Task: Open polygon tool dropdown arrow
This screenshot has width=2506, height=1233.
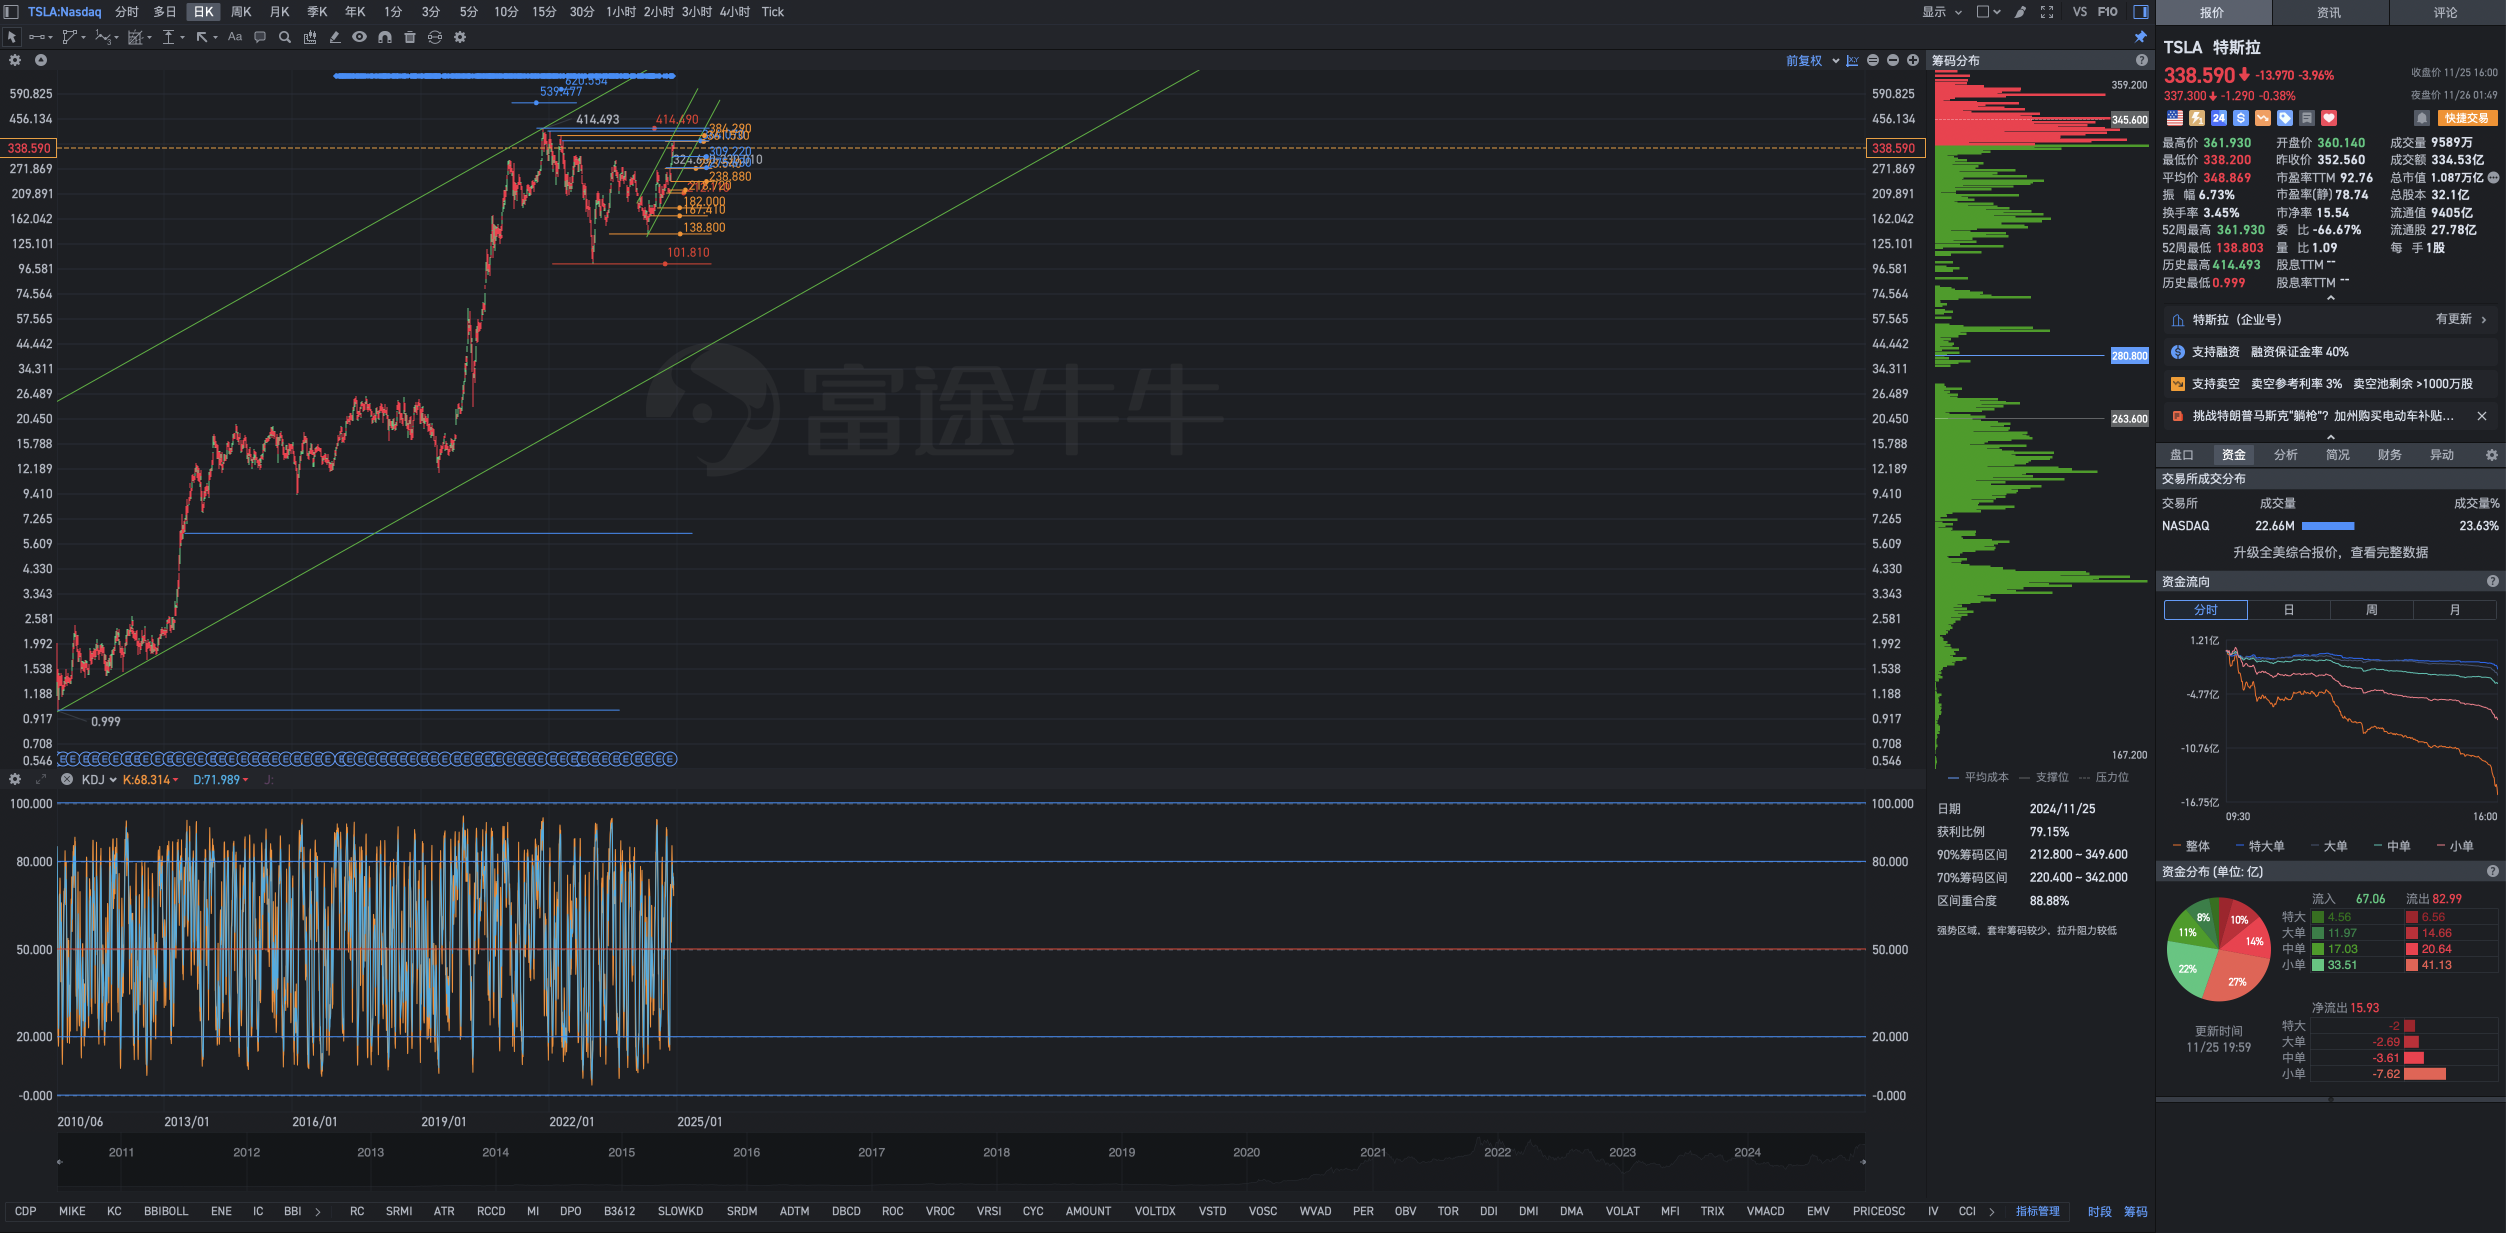Action: [83, 38]
